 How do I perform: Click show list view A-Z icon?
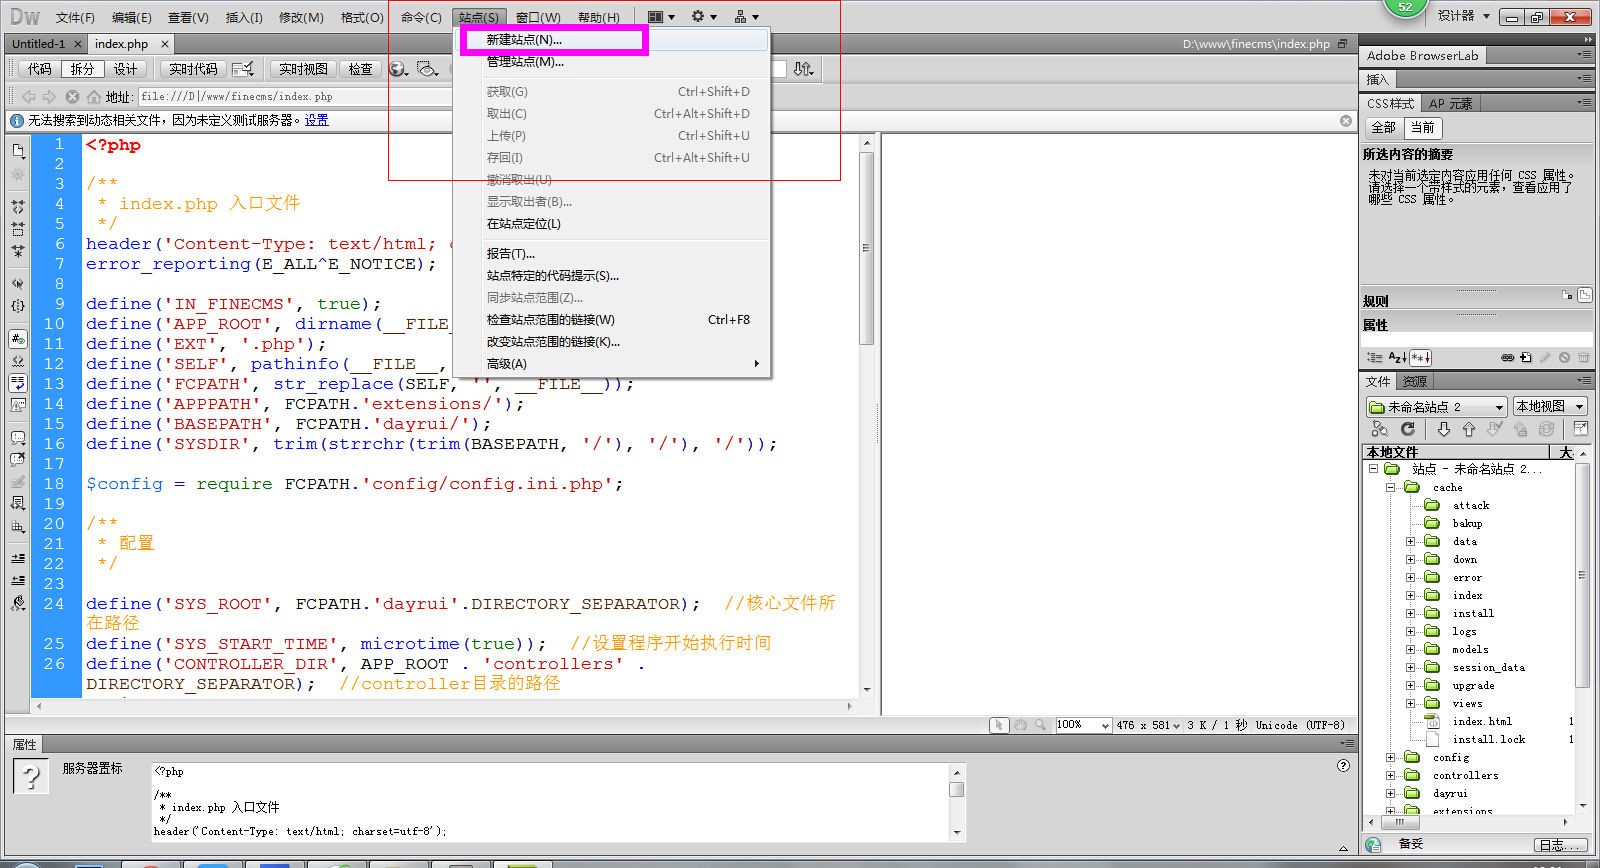tap(1398, 357)
